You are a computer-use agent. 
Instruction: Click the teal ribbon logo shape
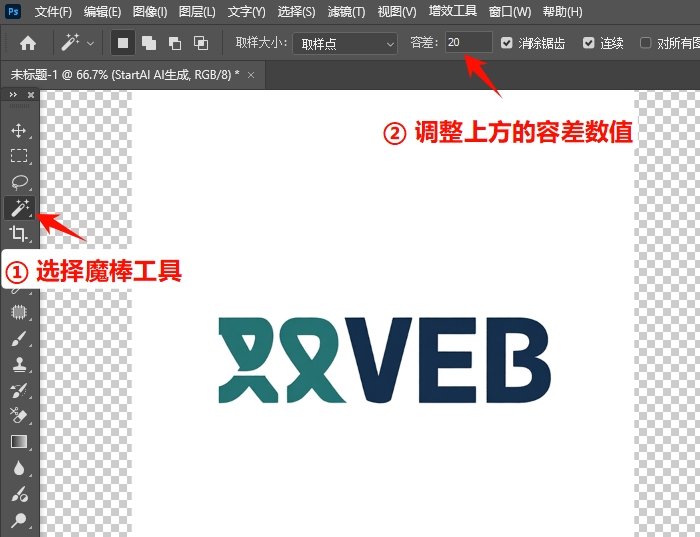point(281,360)
